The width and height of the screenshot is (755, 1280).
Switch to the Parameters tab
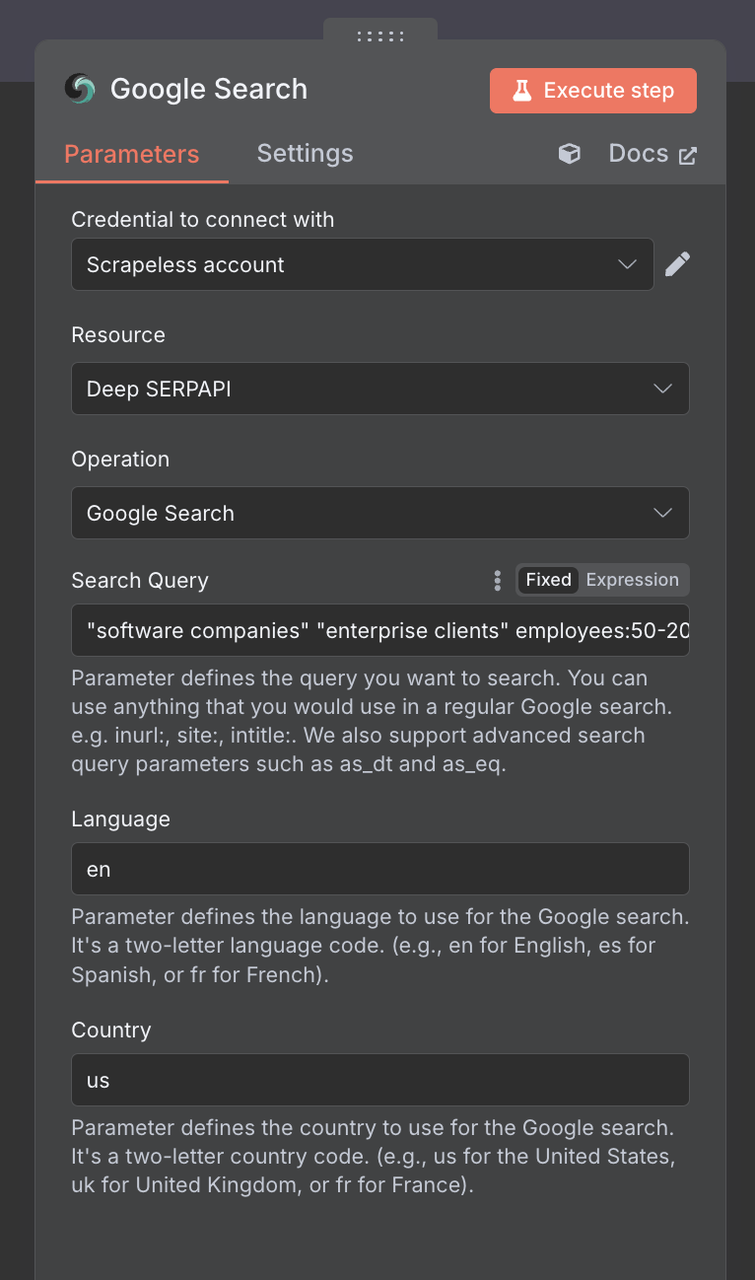[132, 154]
